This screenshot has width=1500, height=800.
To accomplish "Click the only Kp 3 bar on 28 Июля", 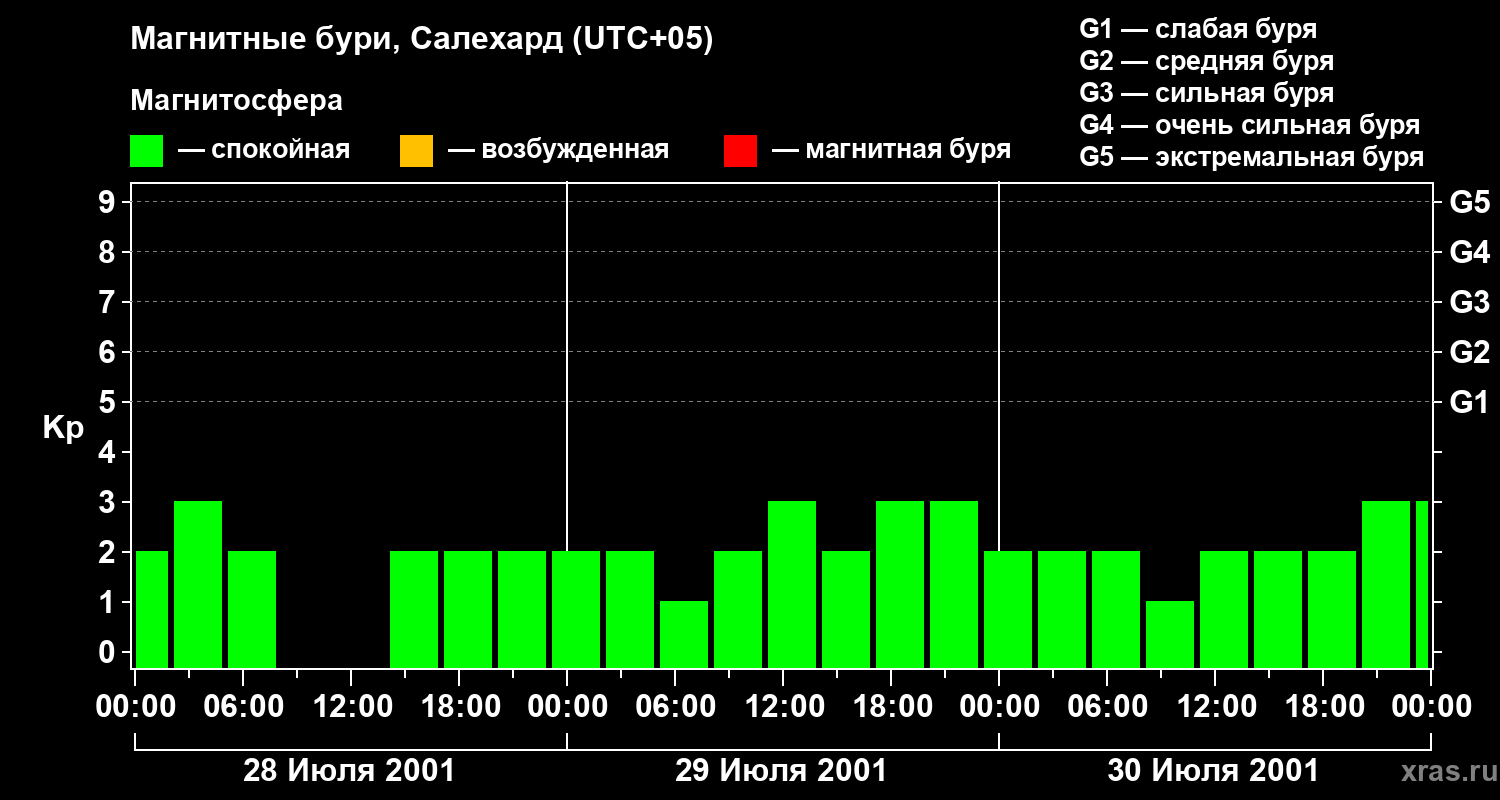I will tap(198, 584).
